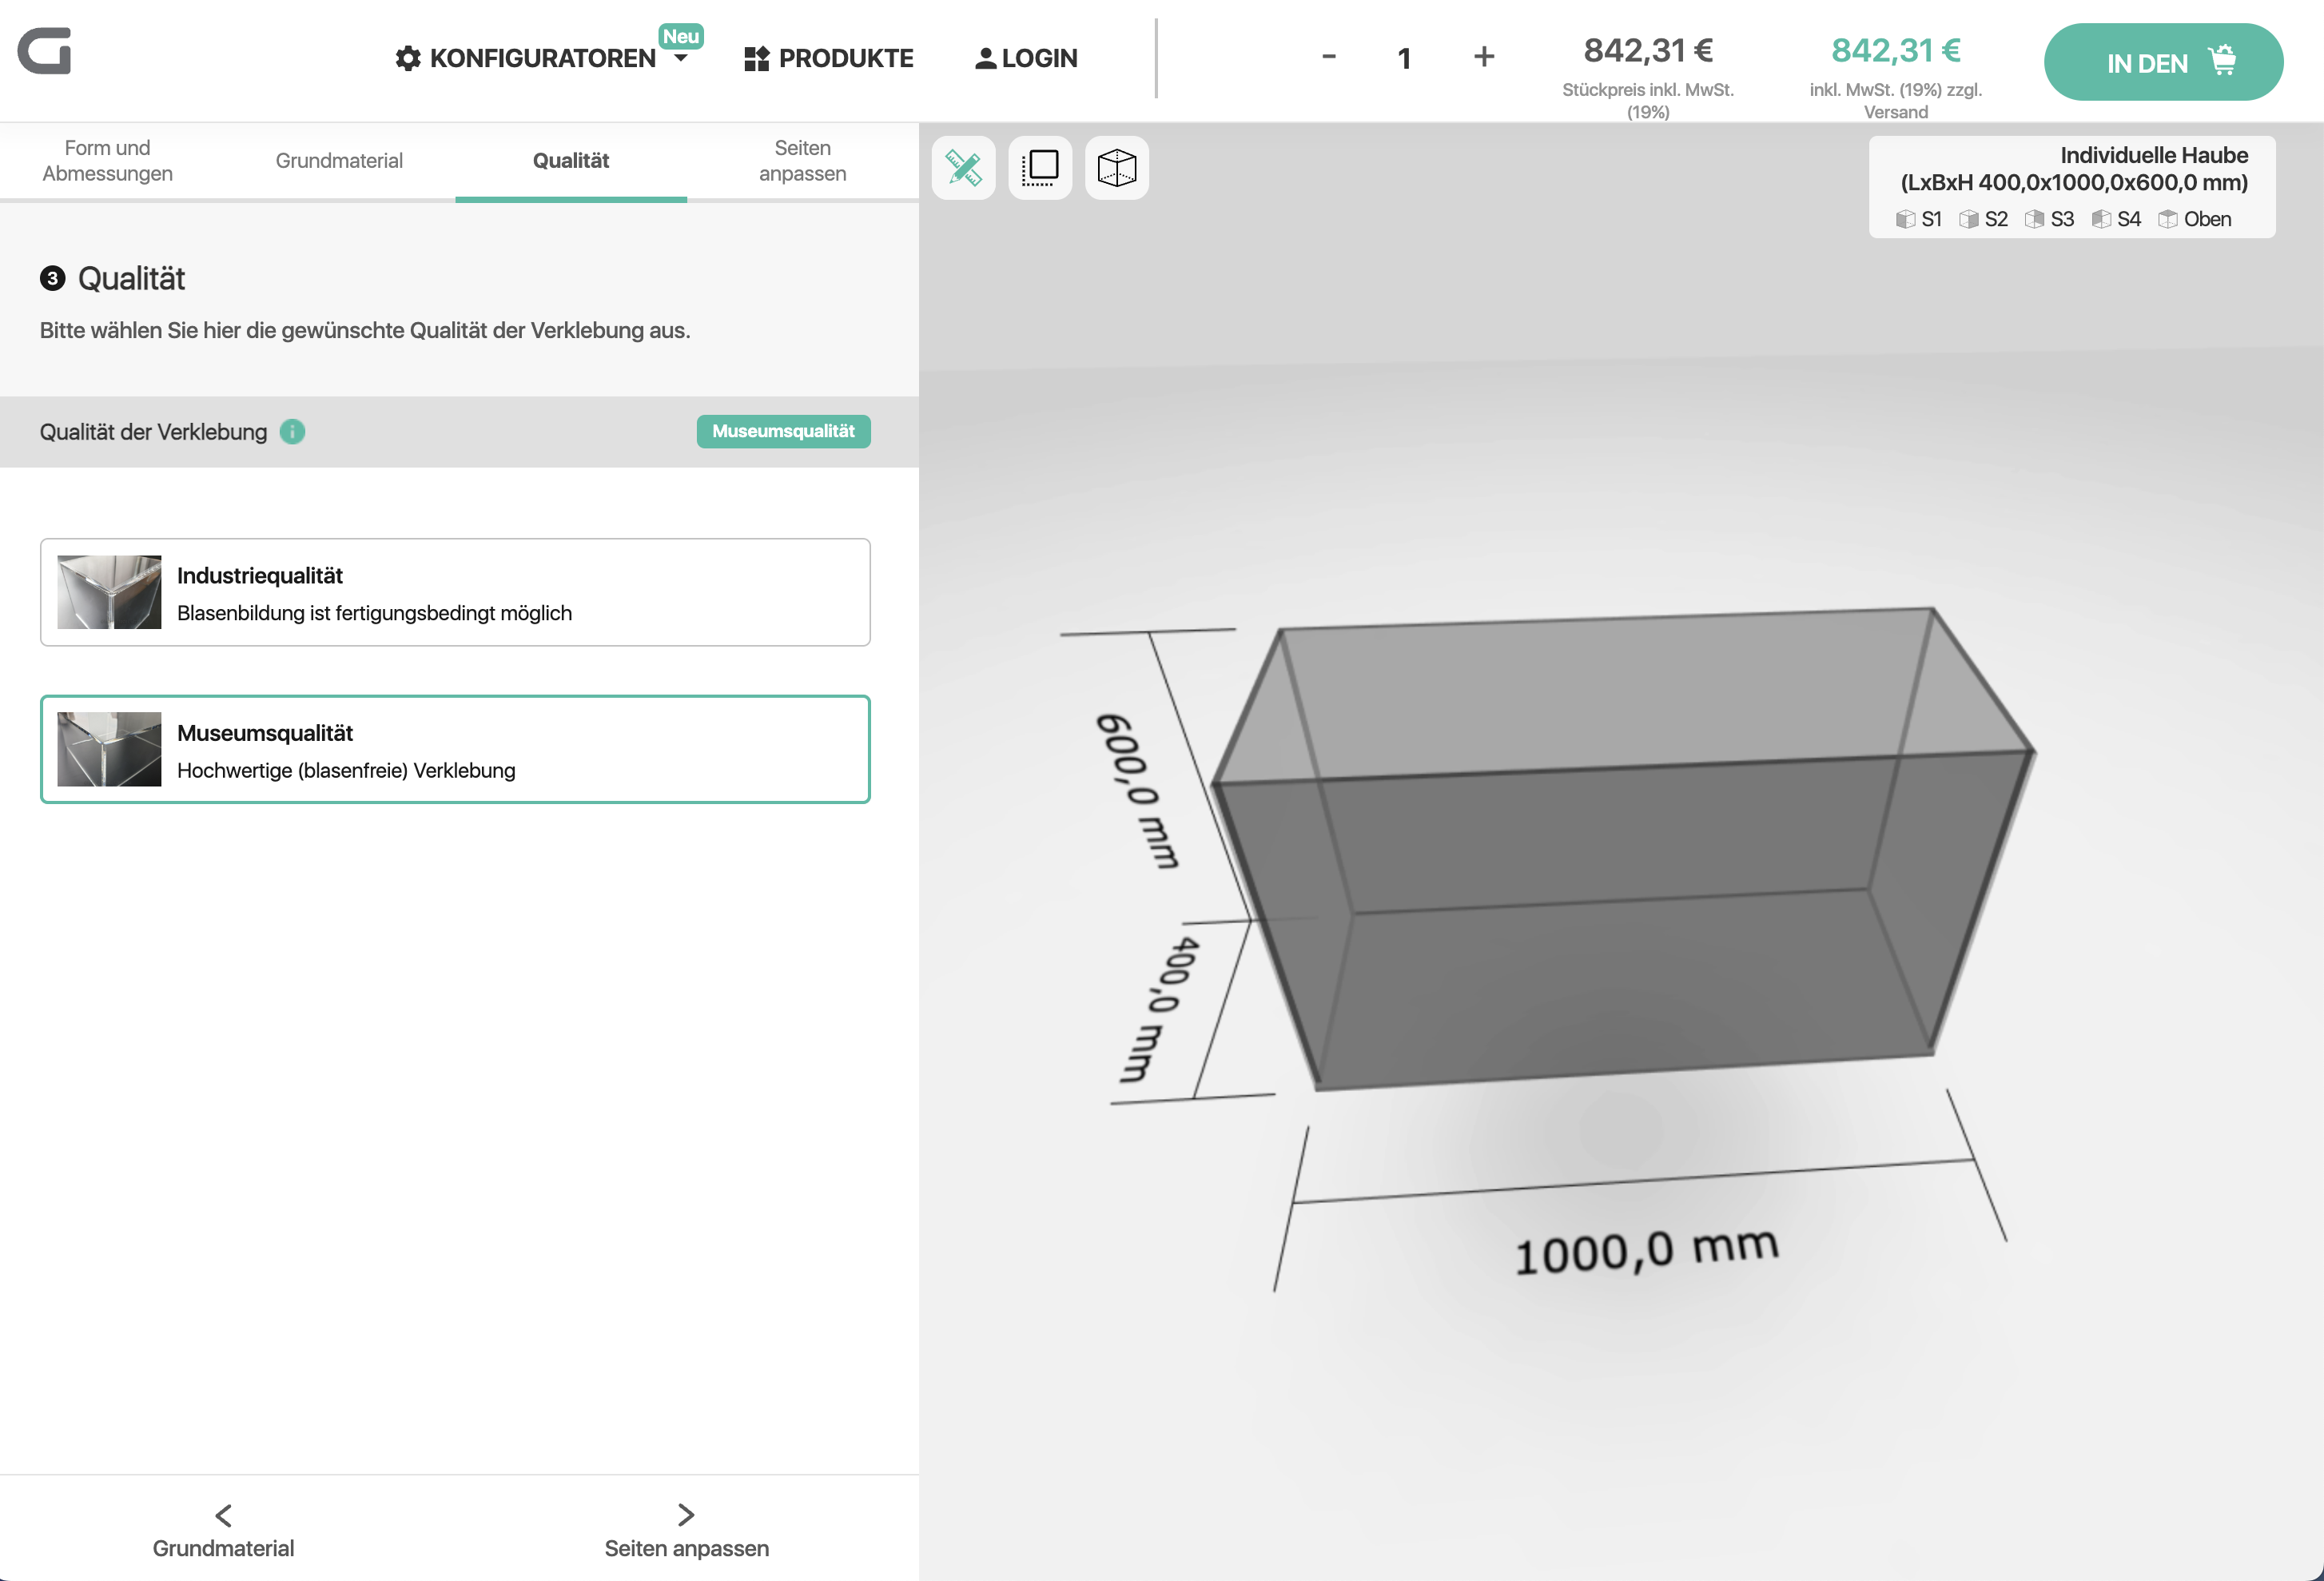The width and height of the screenshot is (2324, 1581).
Task: Select side S2 in the legend
Action: tap(1983, 219)
